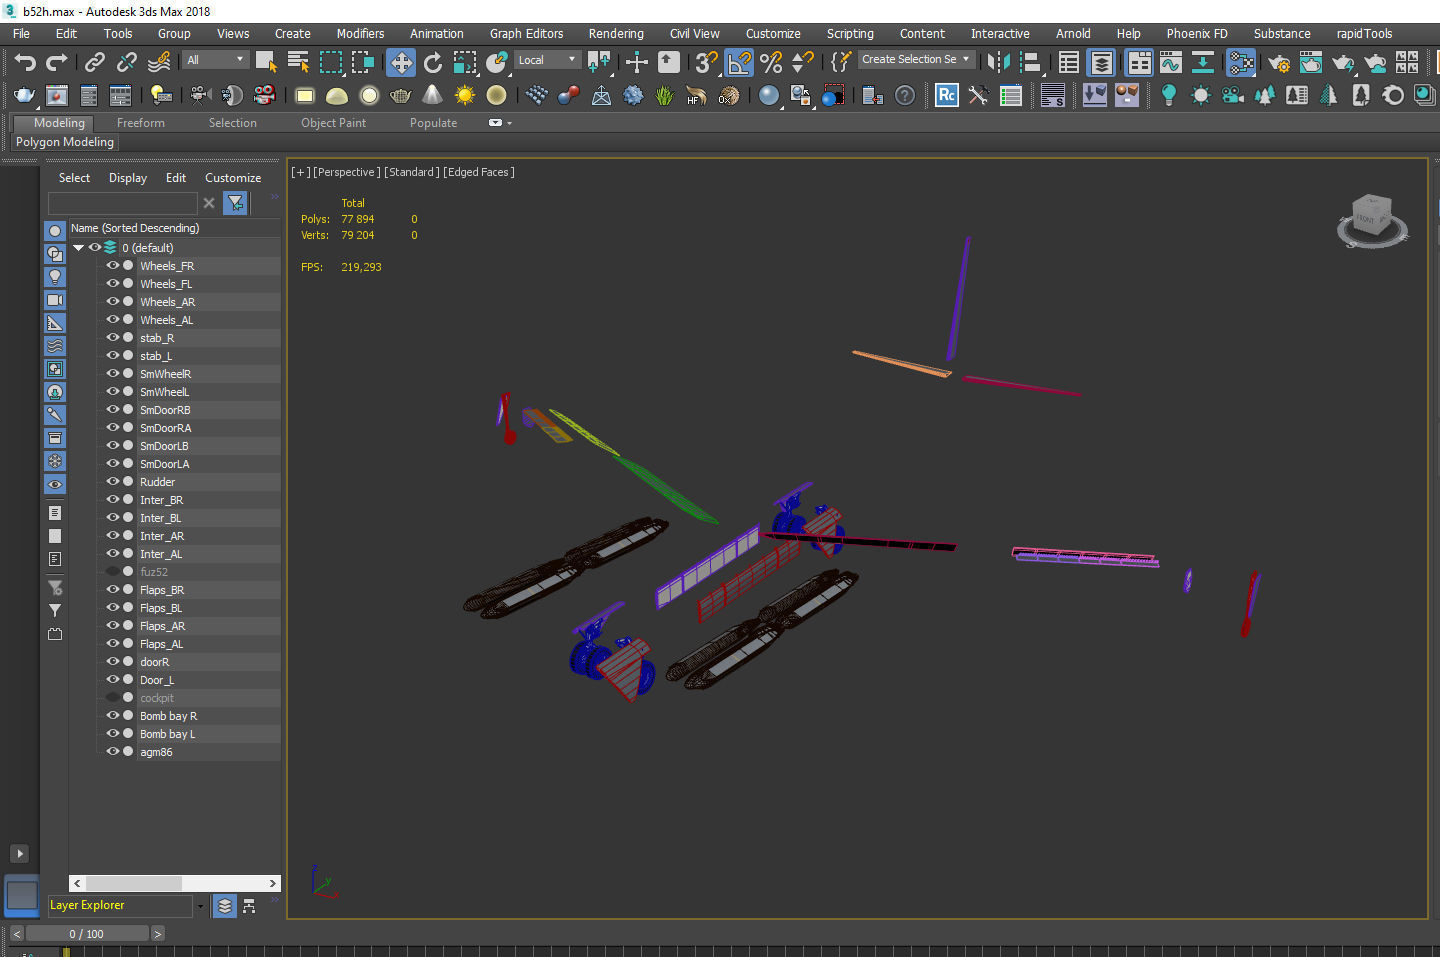Open the Schematic View

(x=1203, y=62)
